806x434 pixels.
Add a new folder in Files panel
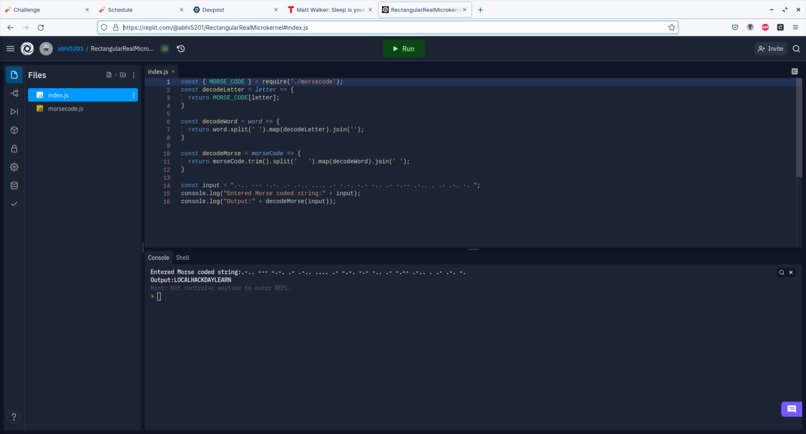[123, 75]
